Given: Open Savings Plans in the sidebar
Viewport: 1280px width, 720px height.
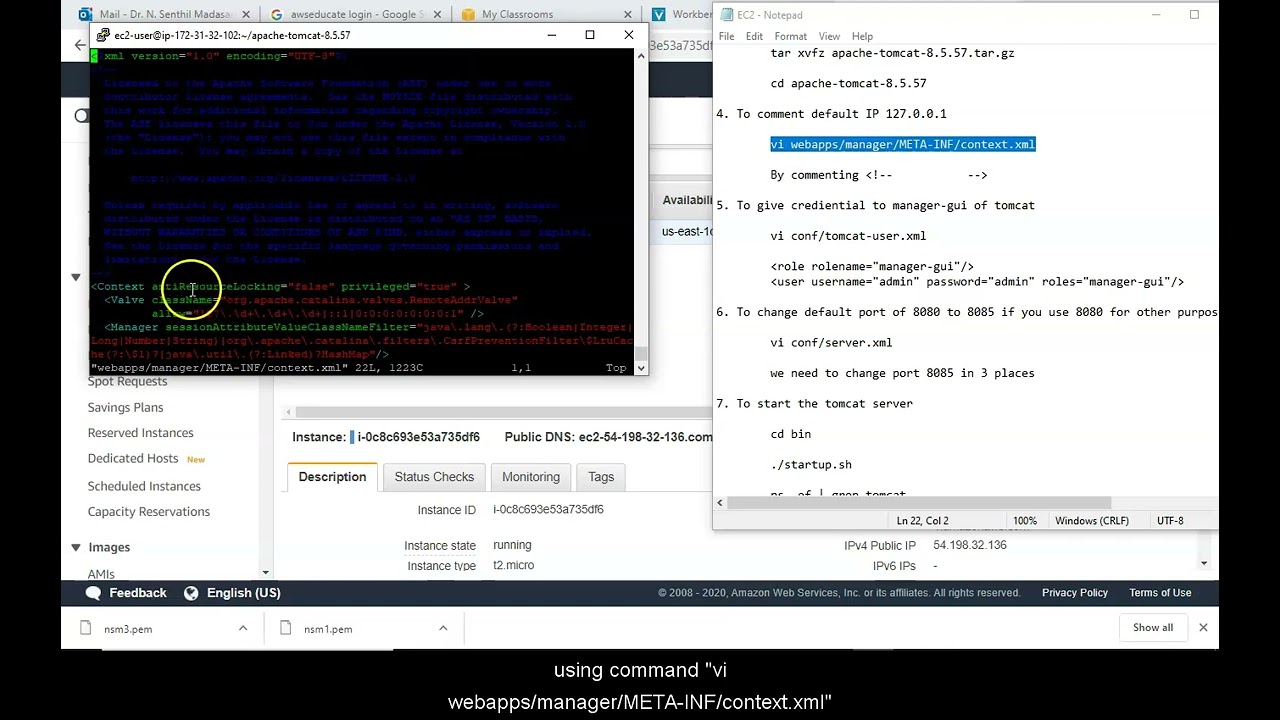Looking at the screenshot, I should pyautogui.click(x=125, y=407).
